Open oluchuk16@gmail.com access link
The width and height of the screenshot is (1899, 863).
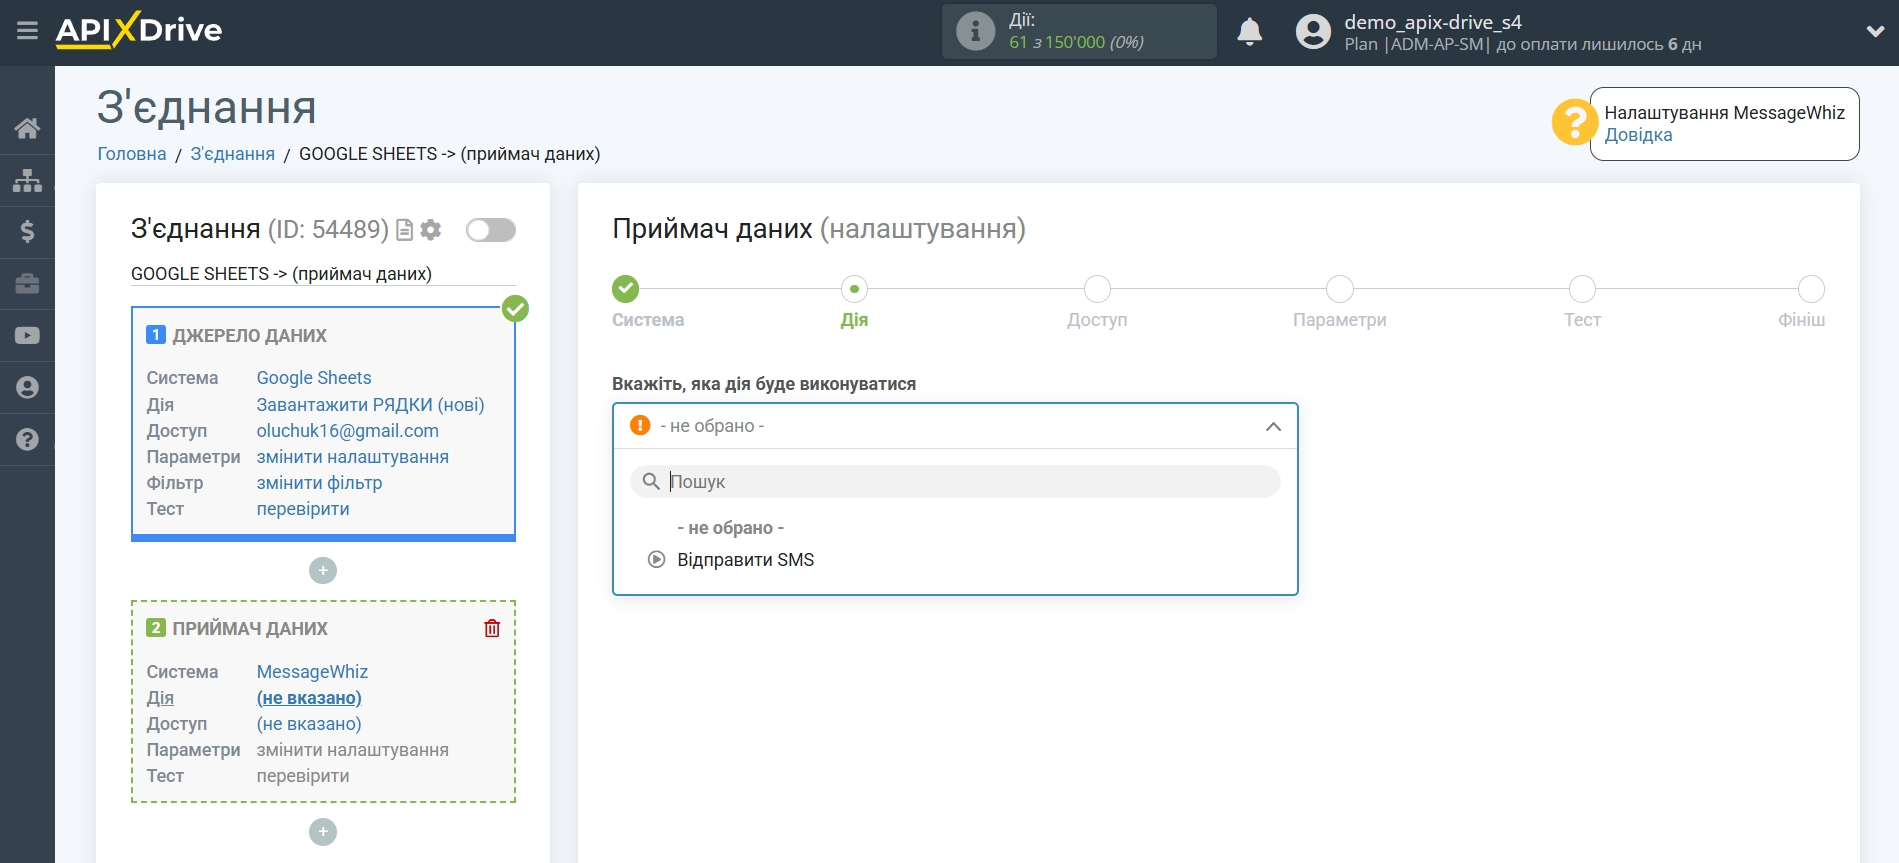(348, 431)
